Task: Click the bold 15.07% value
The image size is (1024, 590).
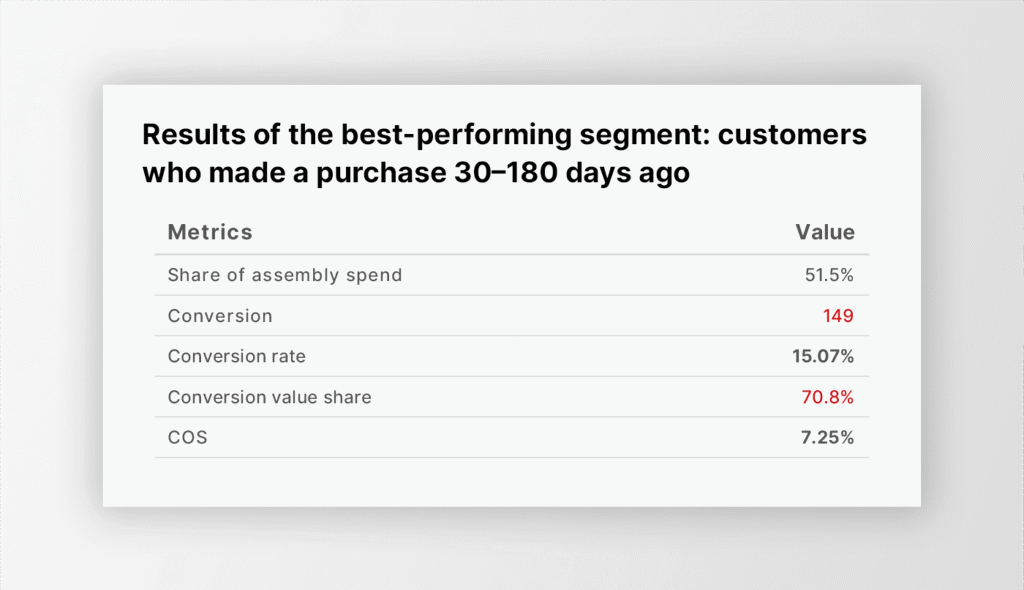Action: pyautogui.click(x=823, y=356)
